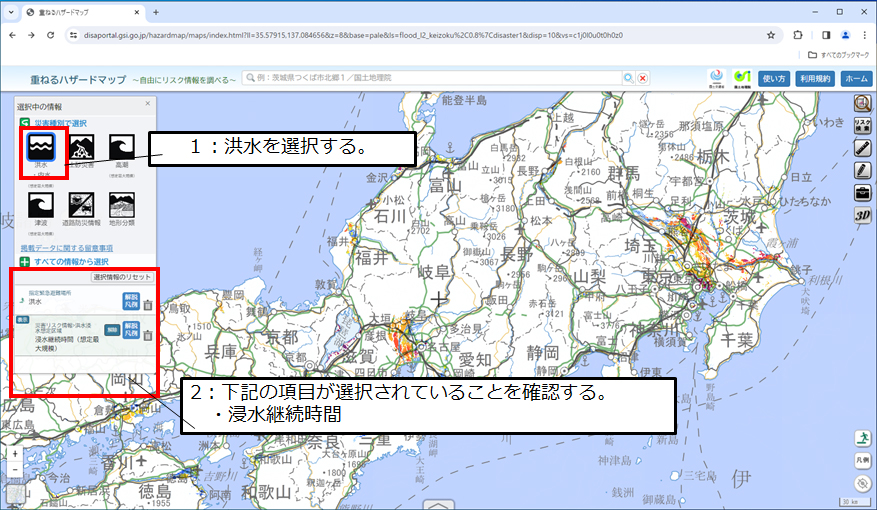Center map on current location
This screenshot has width=877, height=510.
862,483
